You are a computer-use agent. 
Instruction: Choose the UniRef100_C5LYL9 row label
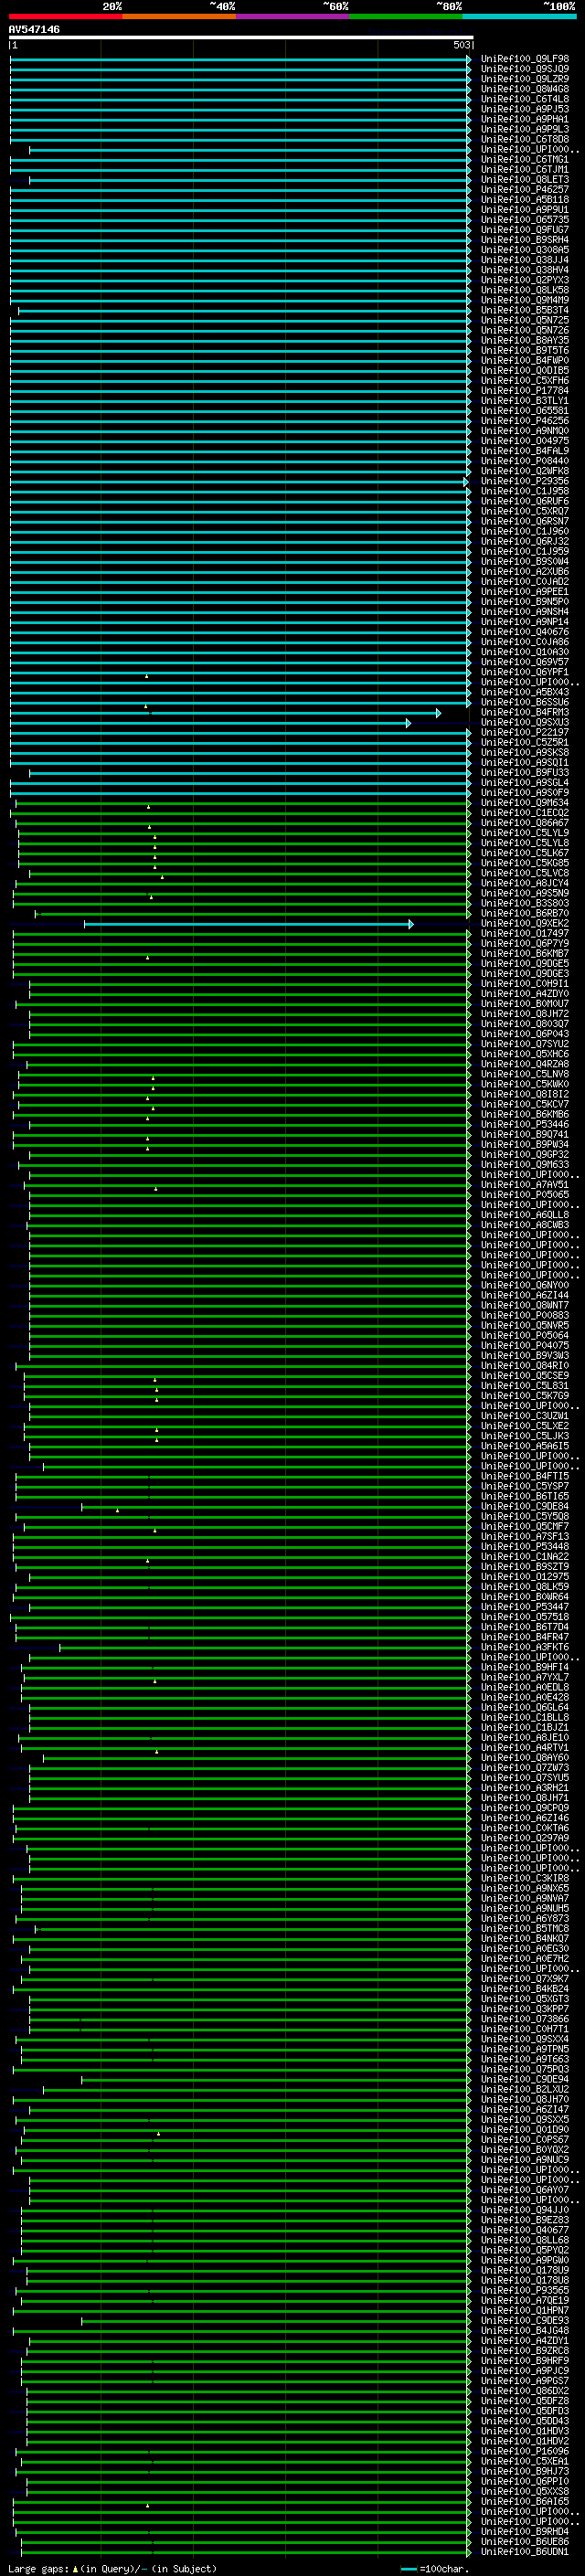pos(524,833)
